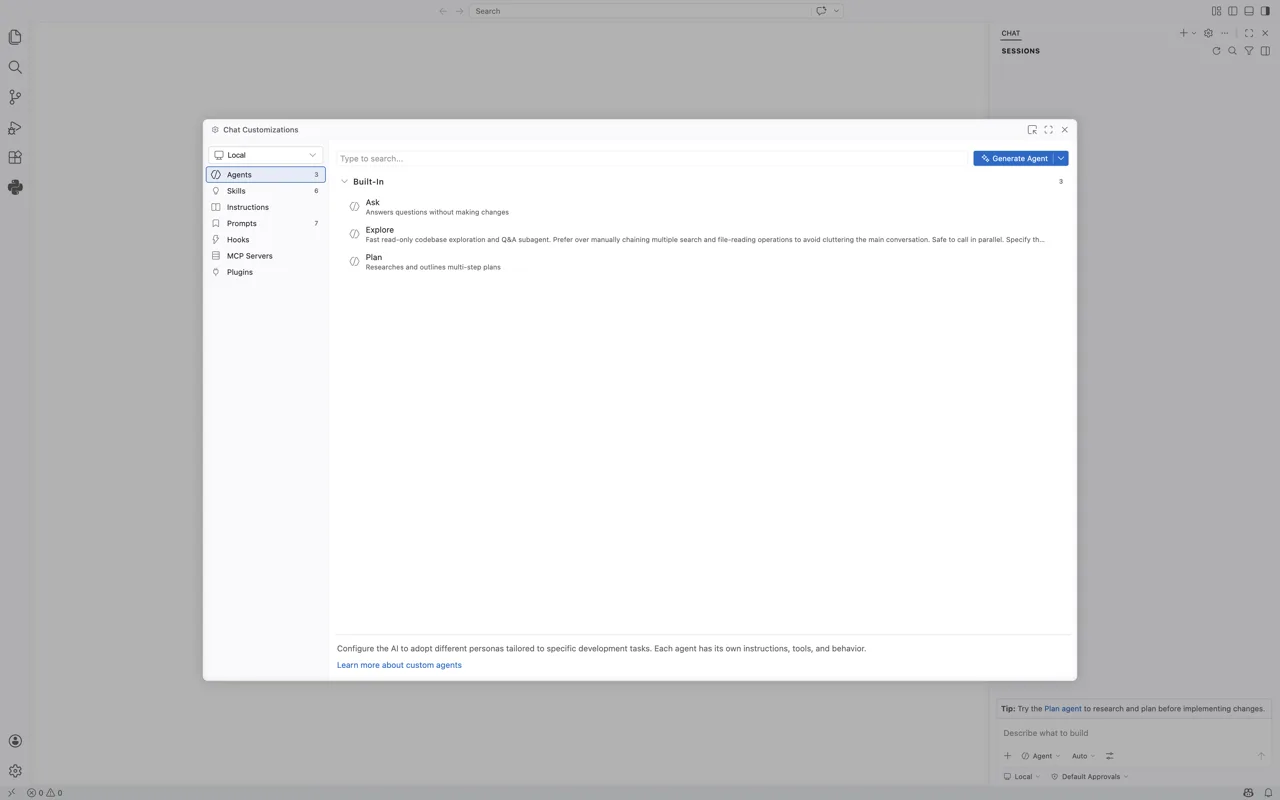
Task: Open the Source Control view
Action: (x=15, y=97)
